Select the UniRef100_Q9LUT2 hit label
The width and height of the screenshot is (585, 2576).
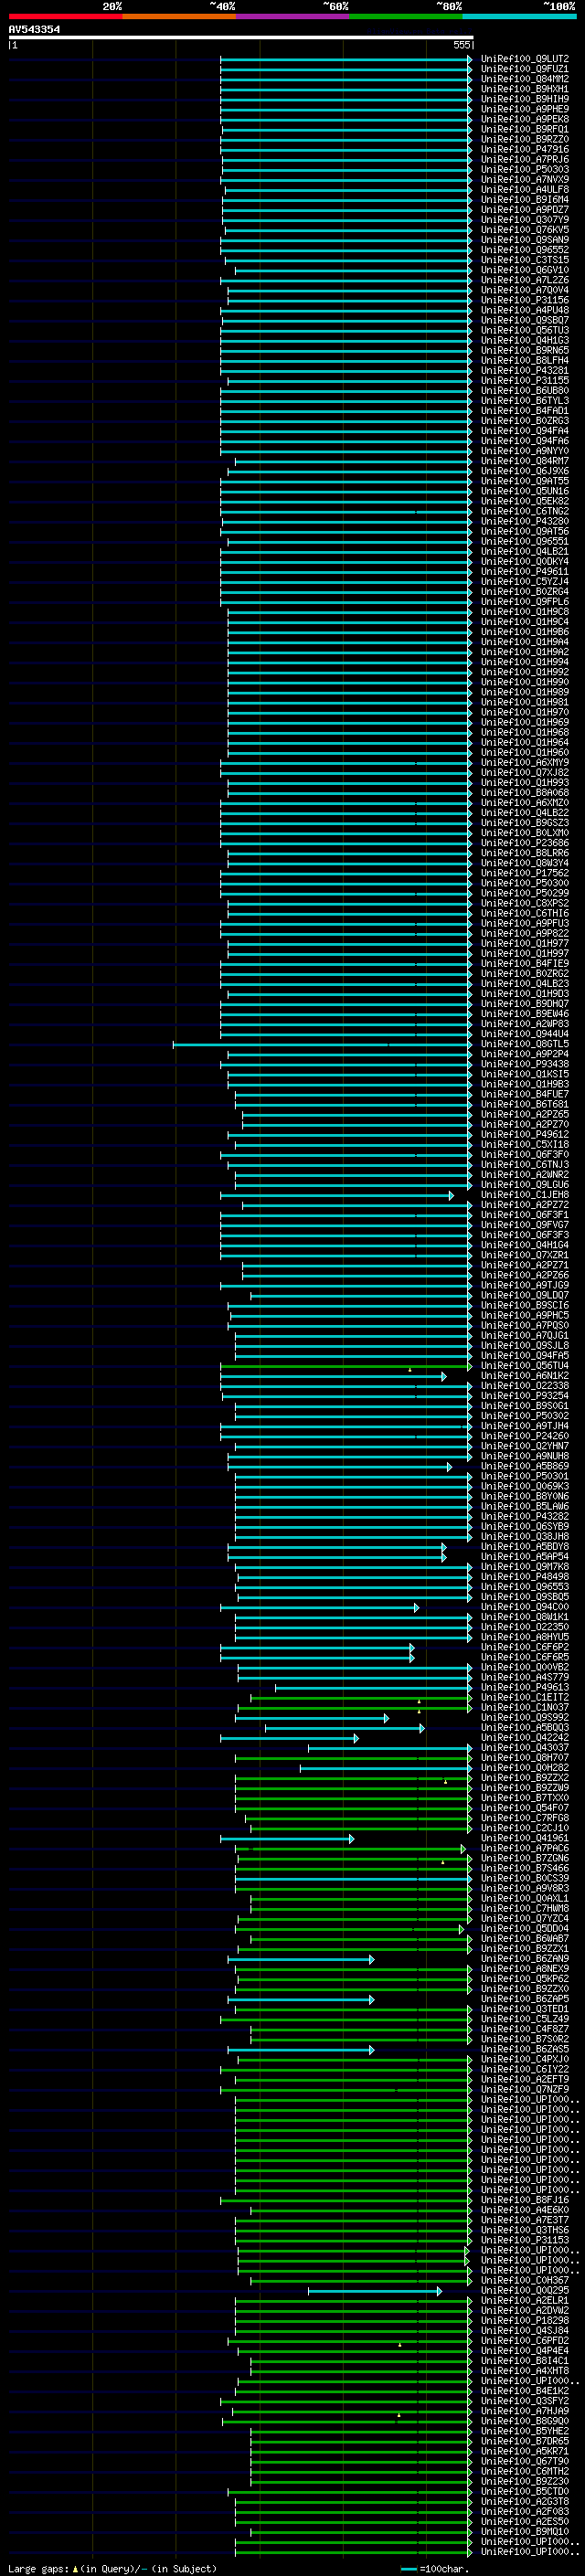(525, 59)
